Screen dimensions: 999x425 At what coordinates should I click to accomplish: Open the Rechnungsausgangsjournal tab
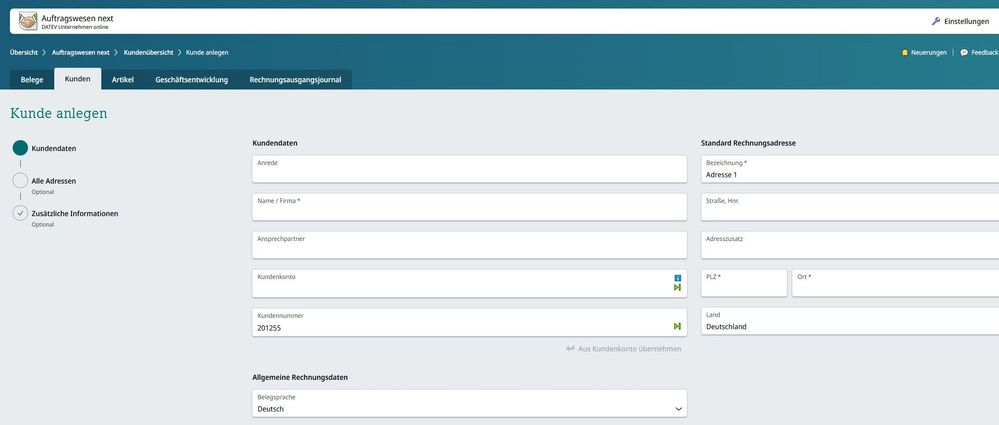(295, 79)
